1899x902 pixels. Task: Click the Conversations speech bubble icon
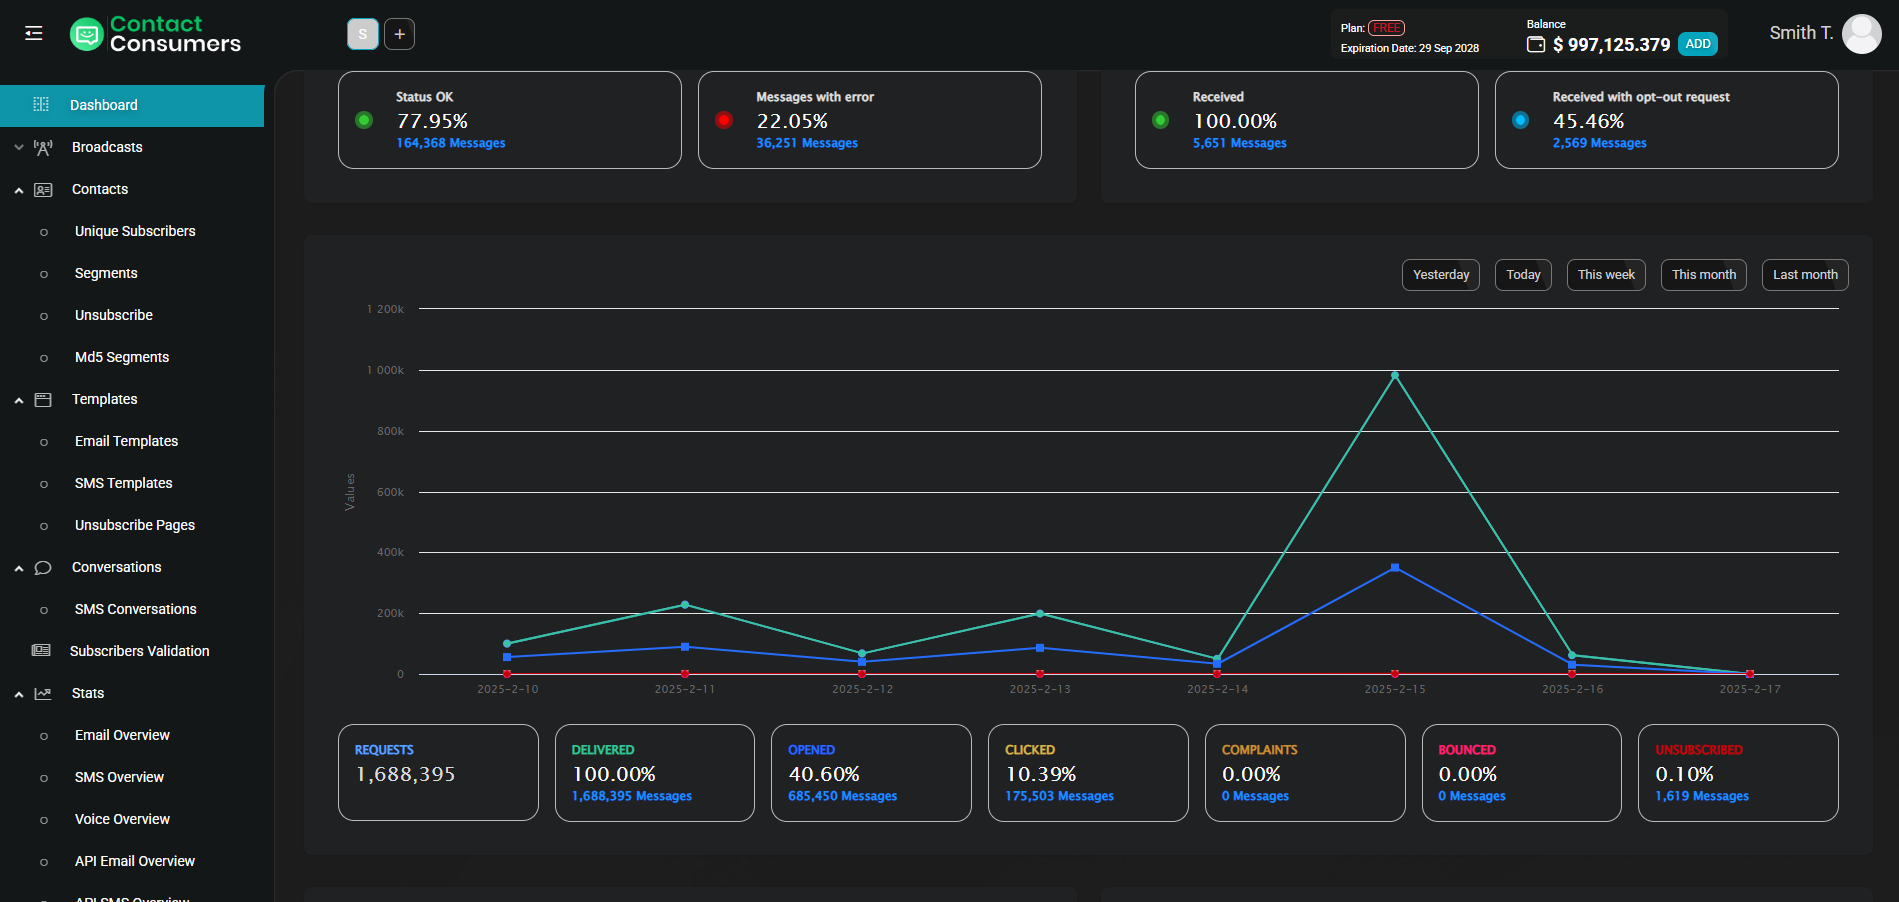click(43, 567)
